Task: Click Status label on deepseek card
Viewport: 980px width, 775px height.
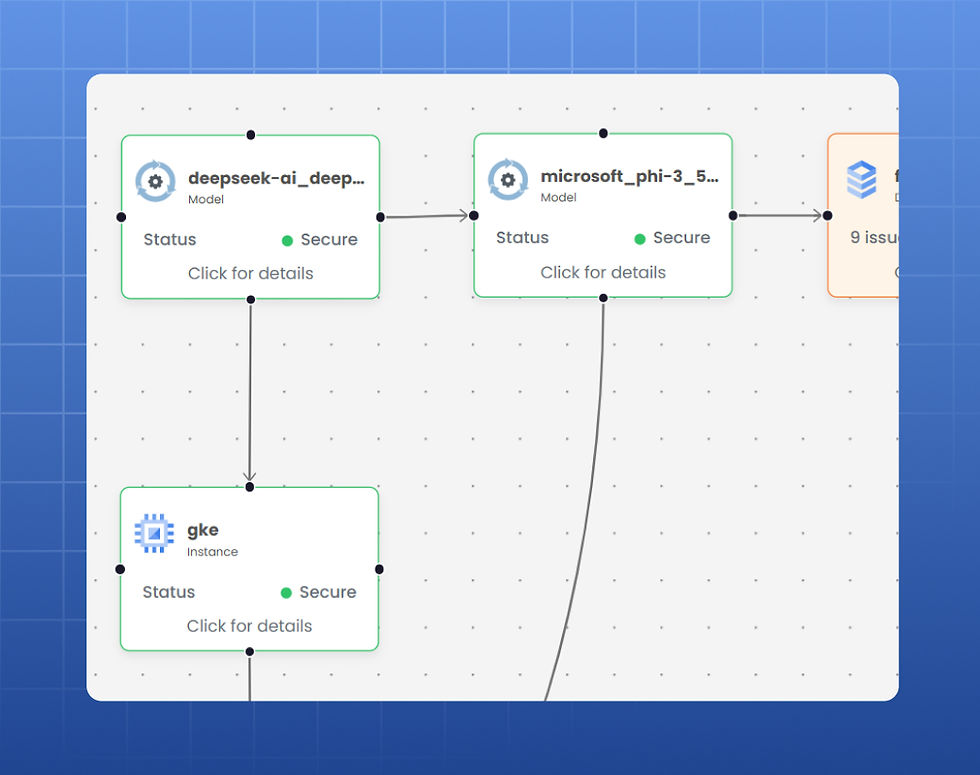Action: point(170,239)
